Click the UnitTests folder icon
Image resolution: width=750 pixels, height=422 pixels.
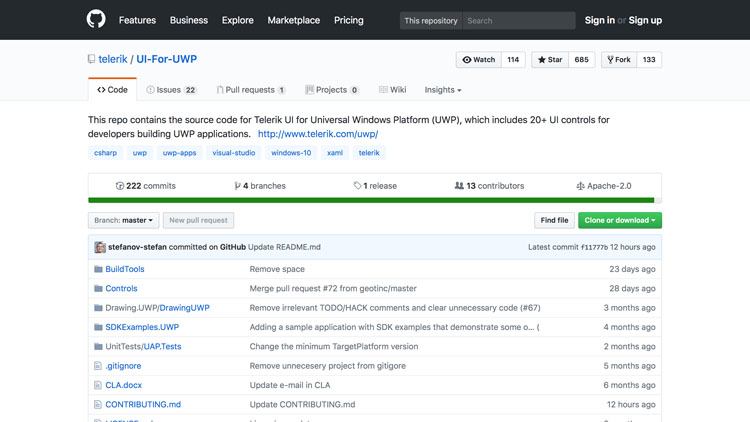tap(99, 346)
